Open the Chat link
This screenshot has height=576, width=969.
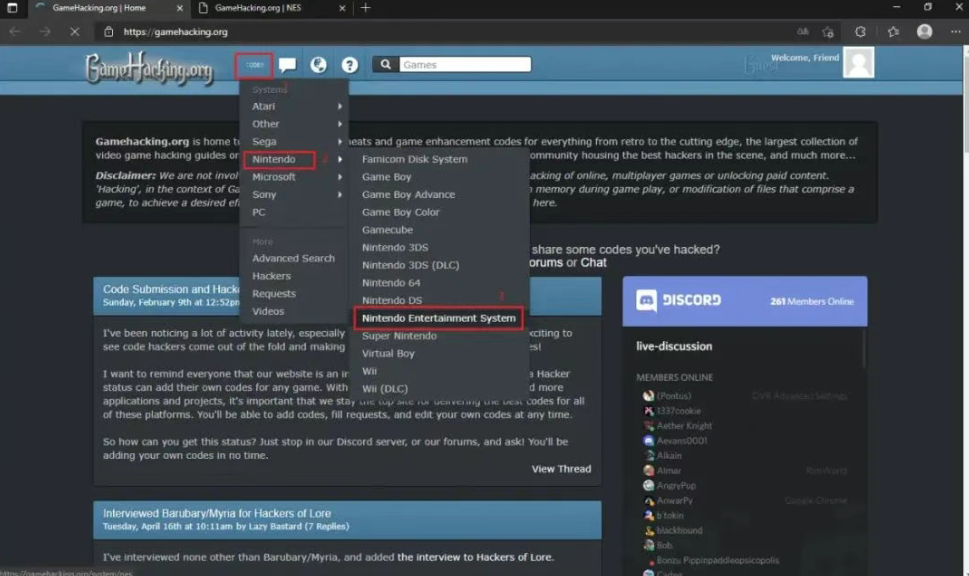[593, 263]
